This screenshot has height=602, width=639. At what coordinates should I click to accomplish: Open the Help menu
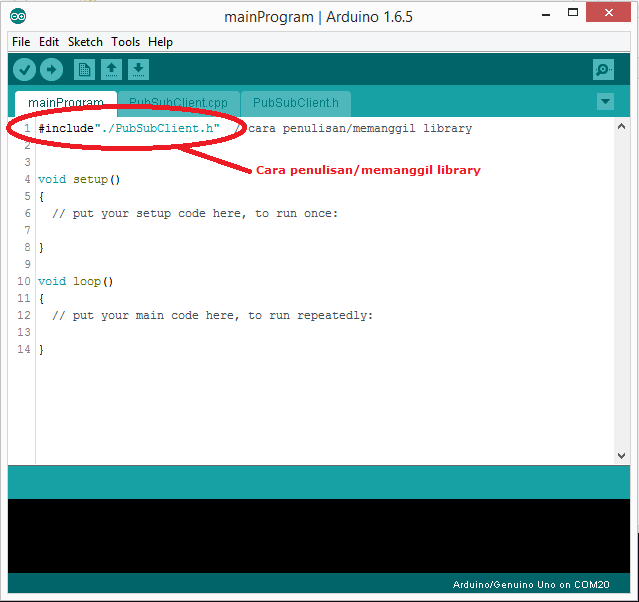coord(160,42)
